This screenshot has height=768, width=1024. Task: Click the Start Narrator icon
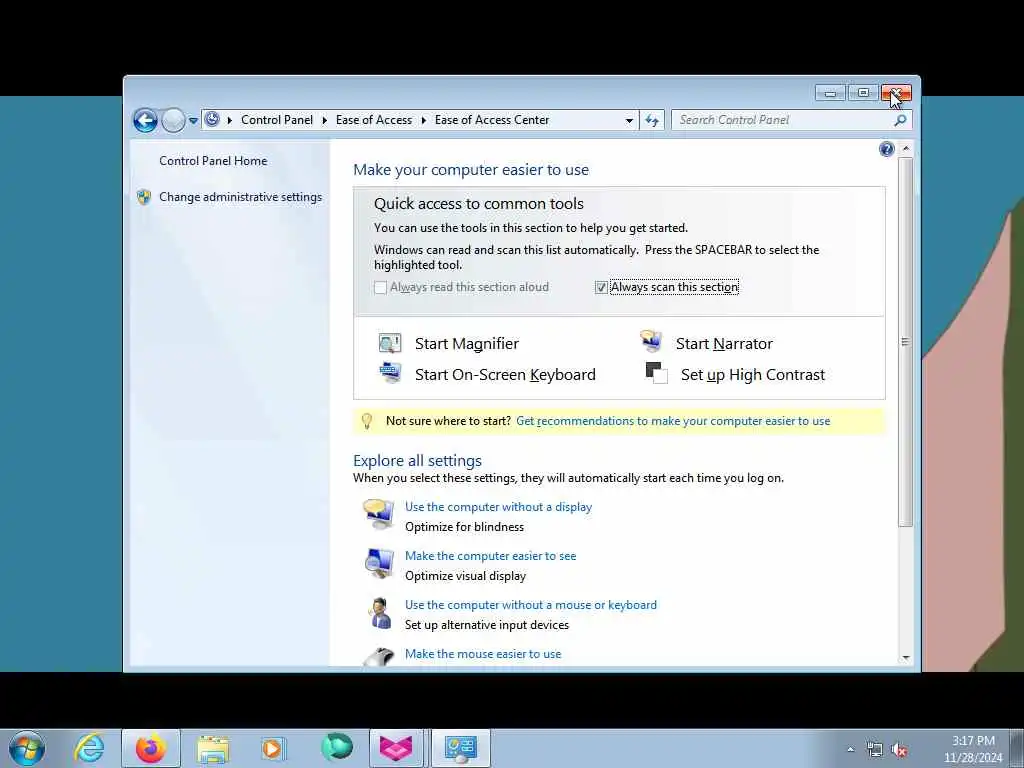(651, 342)
